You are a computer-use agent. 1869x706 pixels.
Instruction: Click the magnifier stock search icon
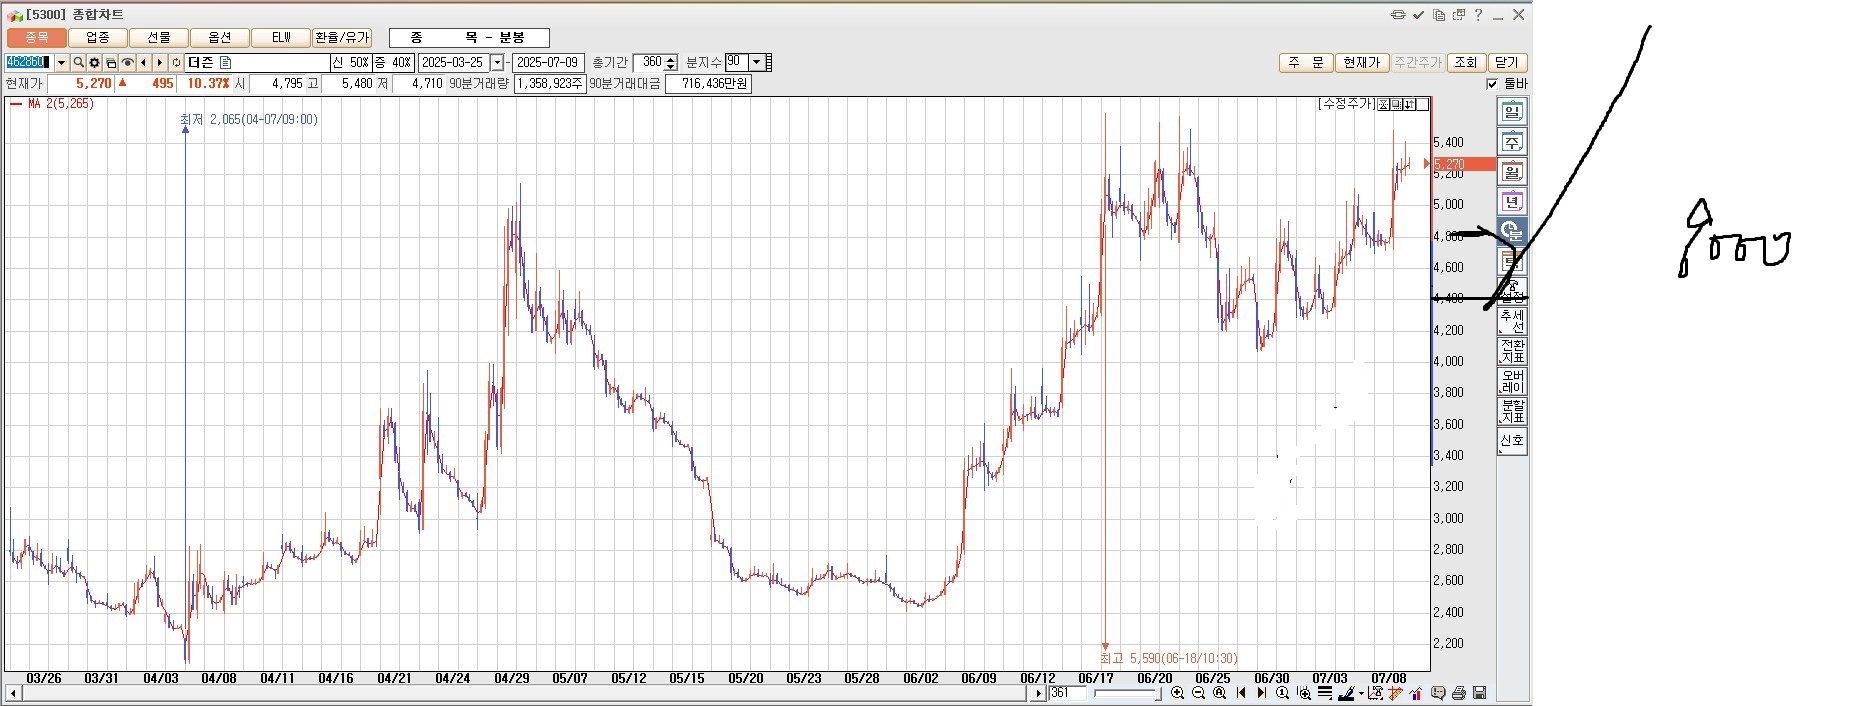(x=78, y=63)
